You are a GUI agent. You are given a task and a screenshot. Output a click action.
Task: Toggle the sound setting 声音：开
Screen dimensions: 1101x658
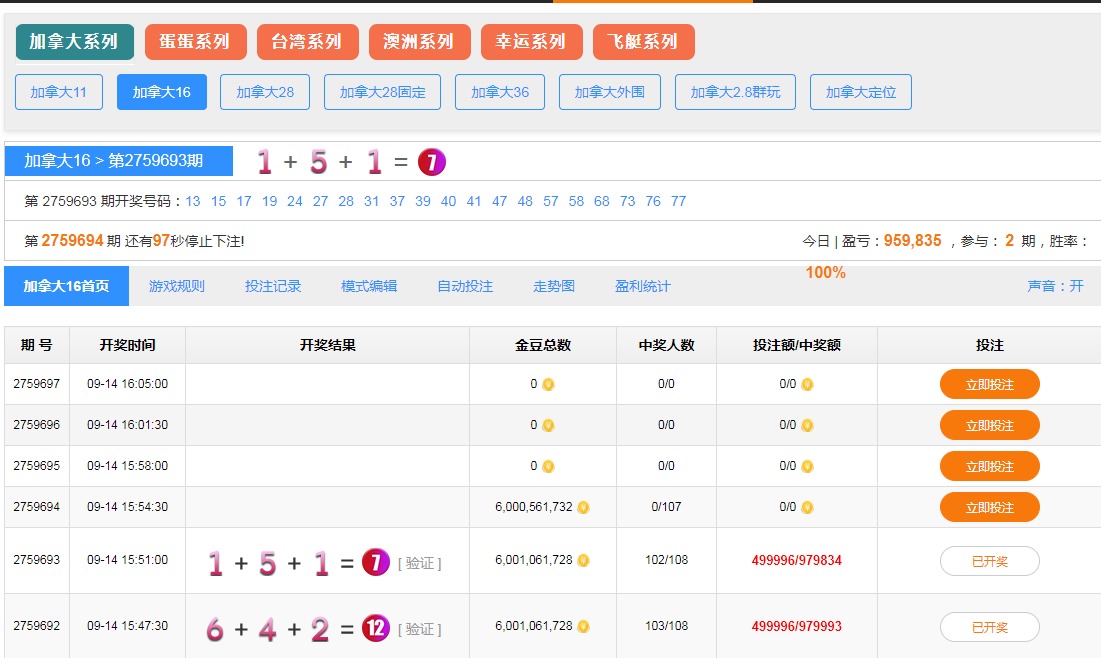pos(1055,286)
